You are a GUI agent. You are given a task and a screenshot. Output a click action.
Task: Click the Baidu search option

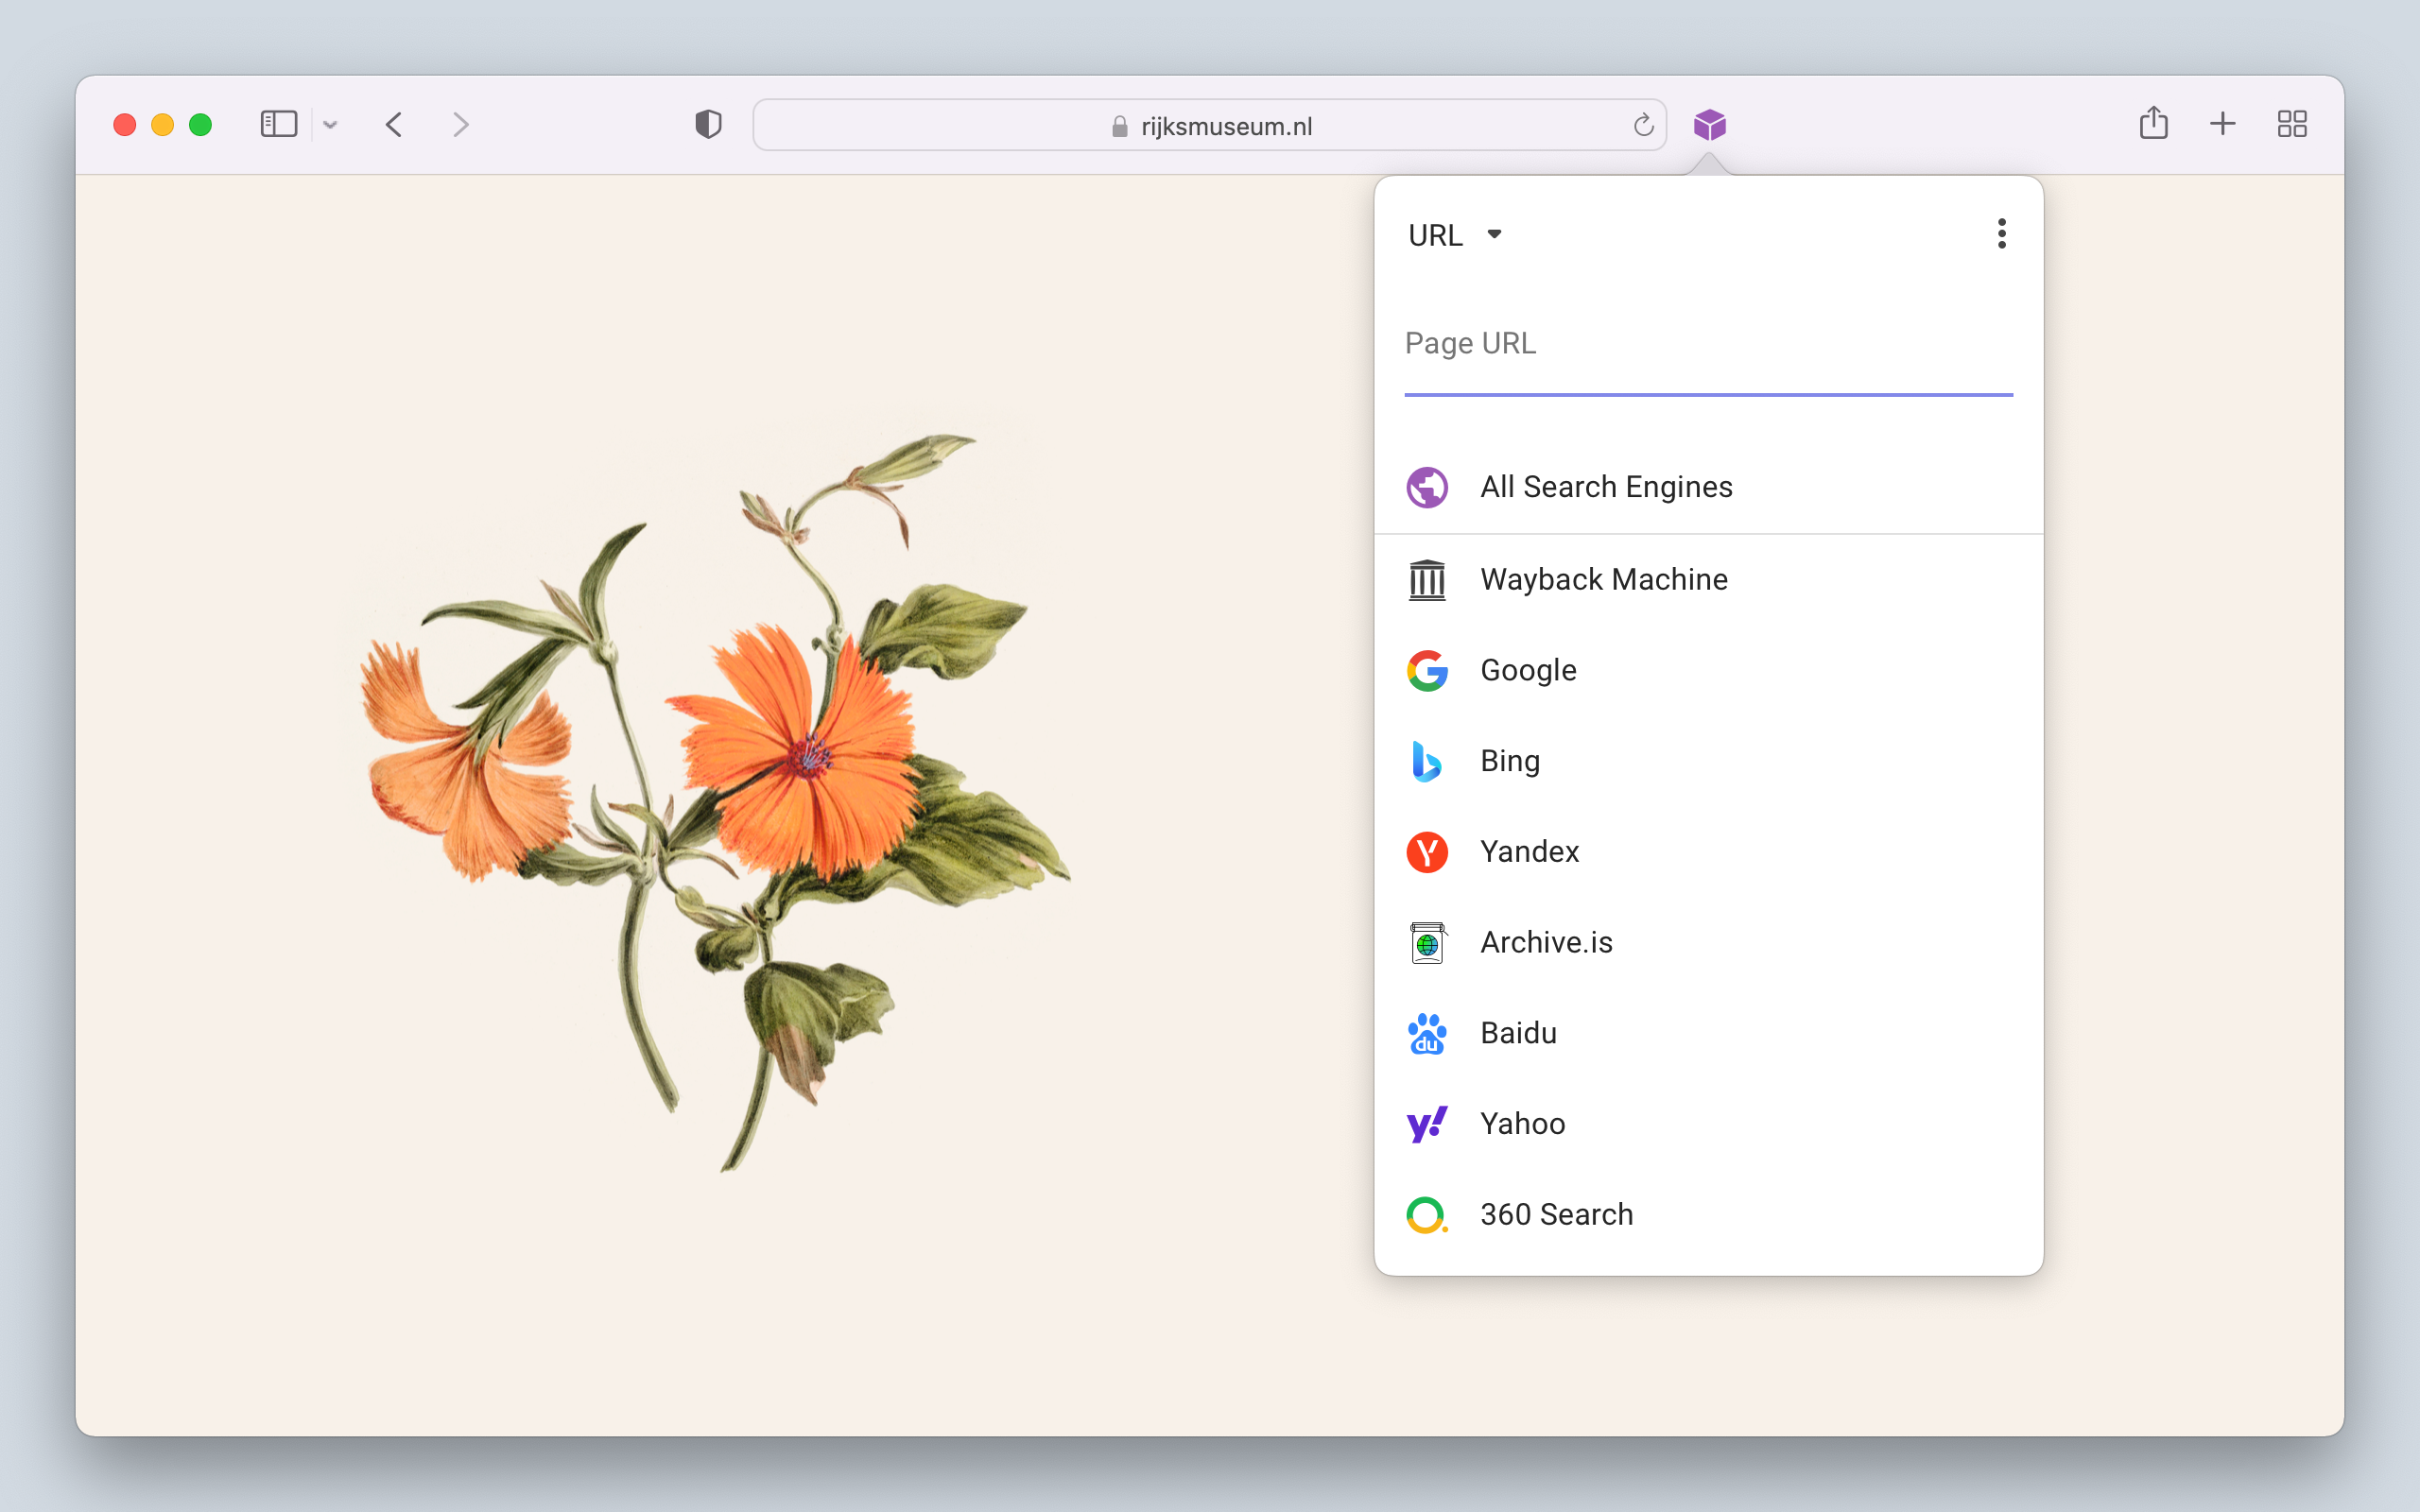1518,1033
